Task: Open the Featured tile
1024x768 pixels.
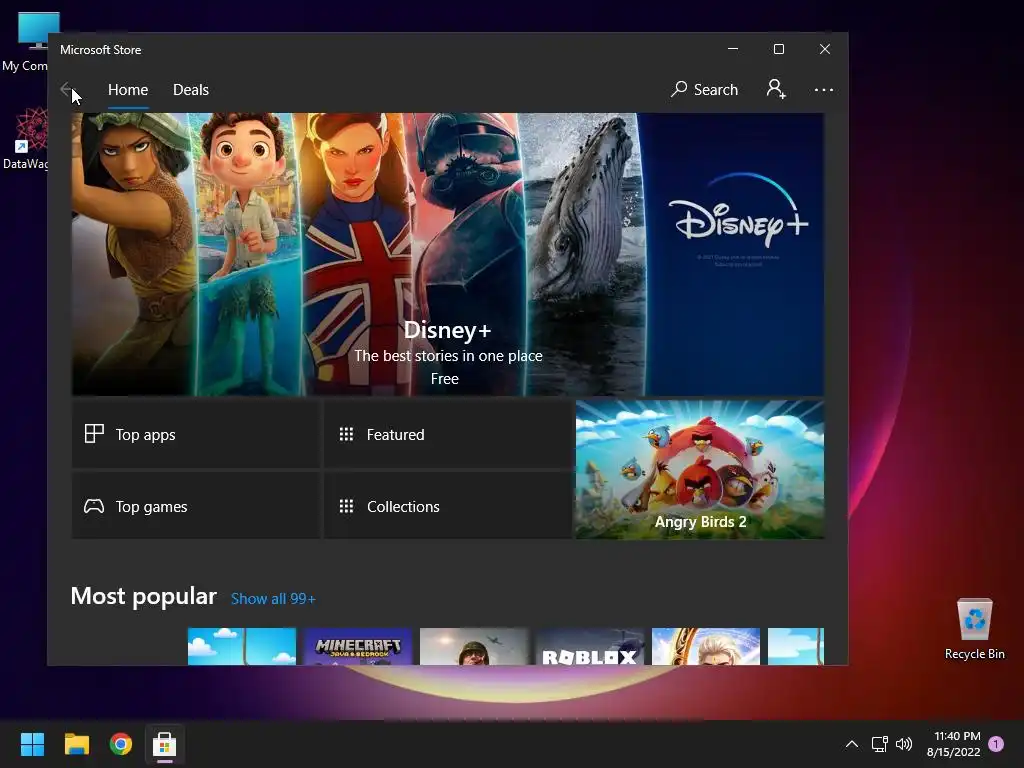Action: coord(448,434)
